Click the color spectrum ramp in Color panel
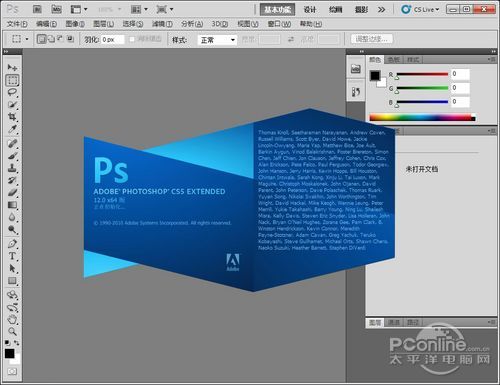This screenshot has width=500, height=385. [x=422, y=117]
